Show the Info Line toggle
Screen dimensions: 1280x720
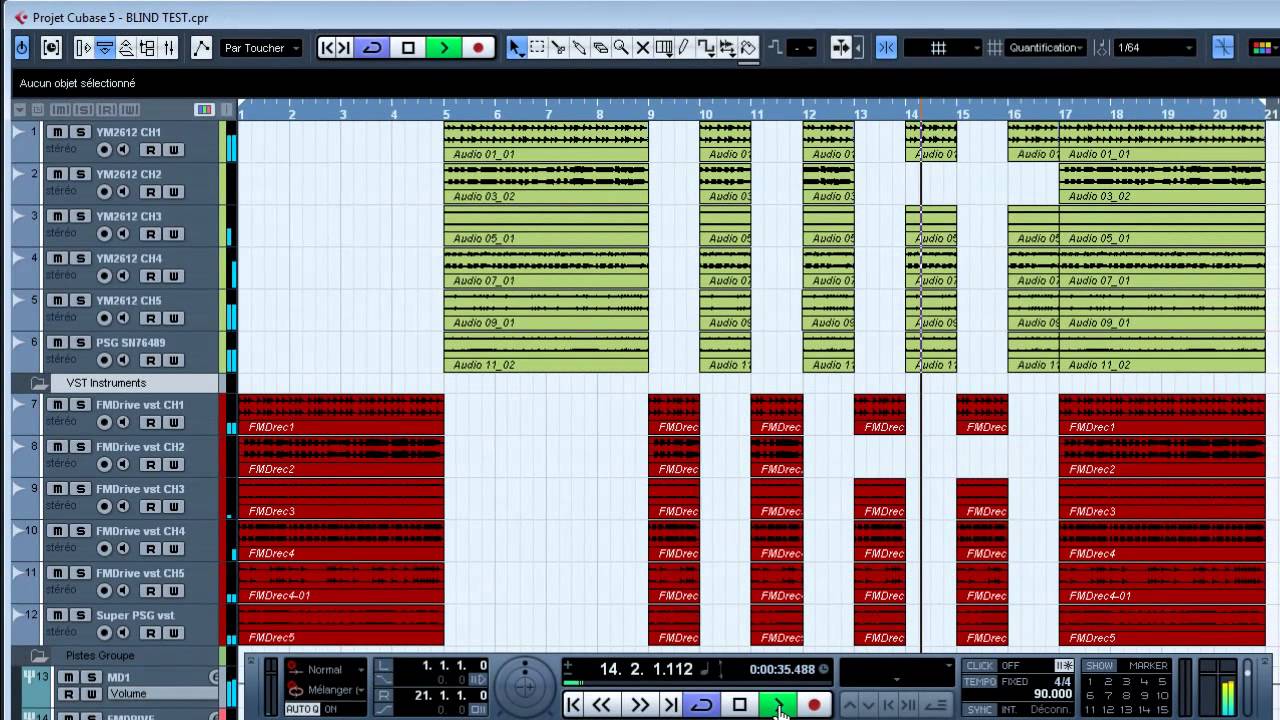(x=104, y=47)
